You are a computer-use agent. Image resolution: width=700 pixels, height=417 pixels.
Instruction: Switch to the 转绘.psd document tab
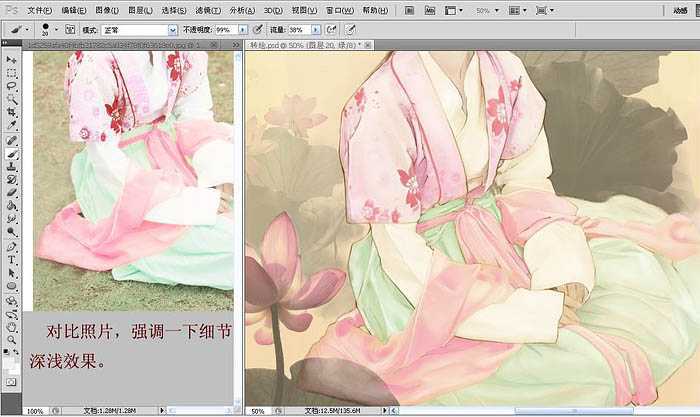(x=309, y=45)
